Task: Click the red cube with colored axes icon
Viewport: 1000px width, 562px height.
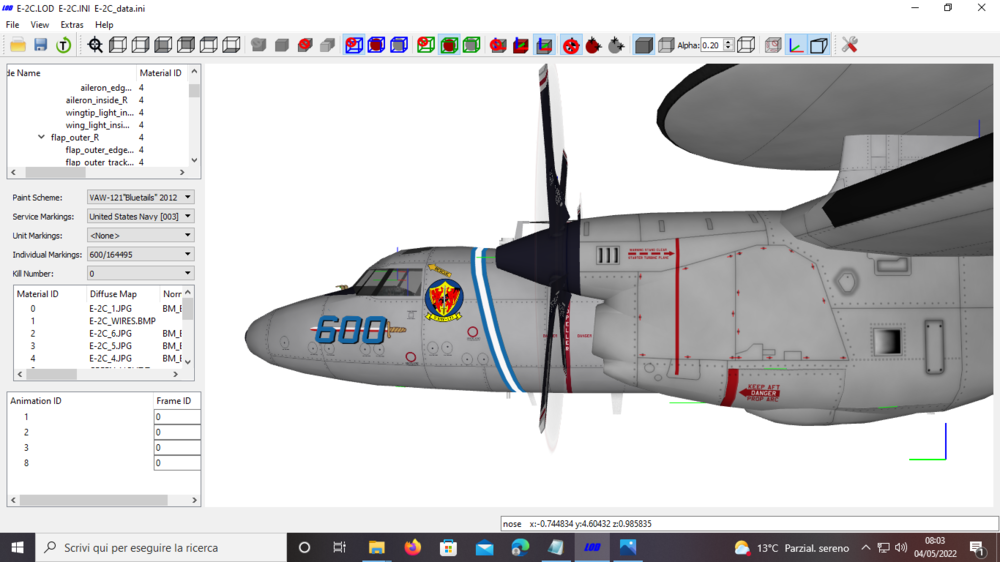Action: 521,45
